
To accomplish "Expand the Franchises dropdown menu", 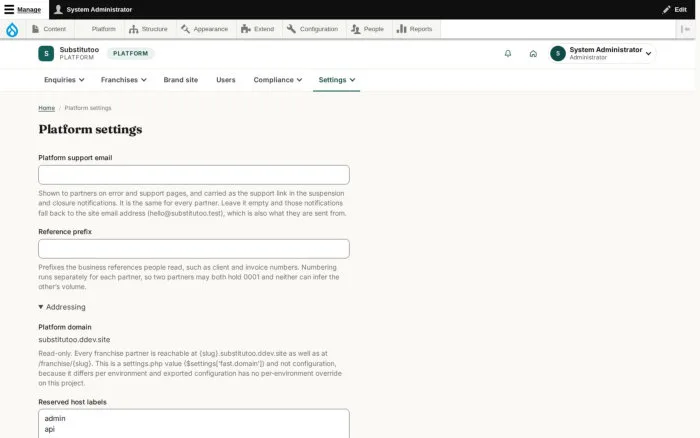I will click(x=124, y=80).
